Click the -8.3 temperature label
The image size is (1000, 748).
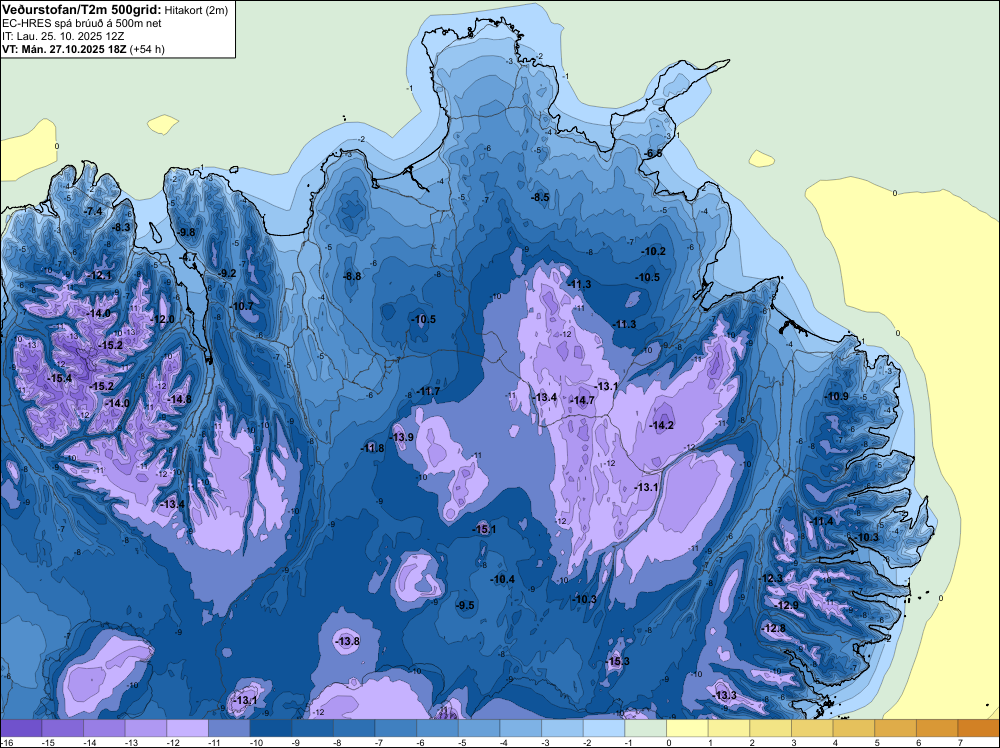point(121,227)
